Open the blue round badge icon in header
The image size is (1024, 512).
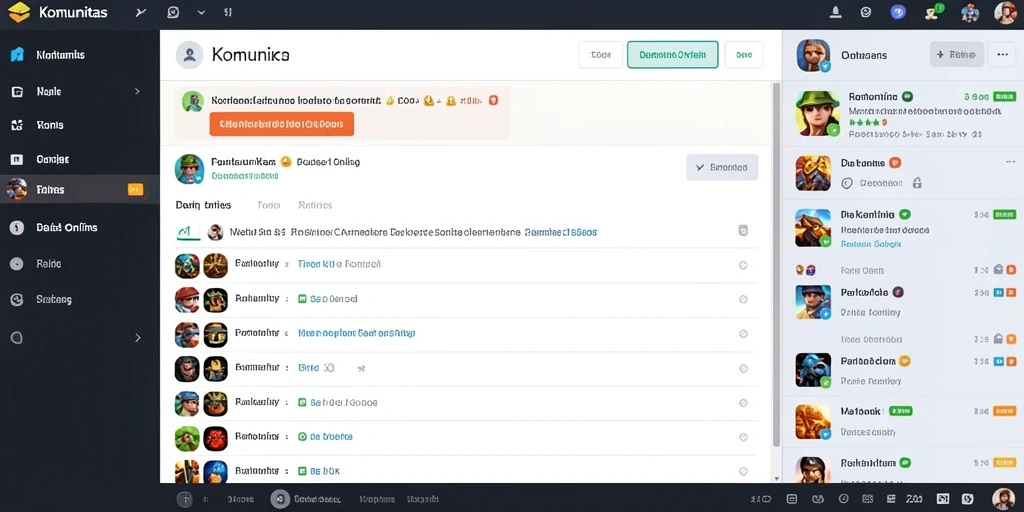pos(898,12)
